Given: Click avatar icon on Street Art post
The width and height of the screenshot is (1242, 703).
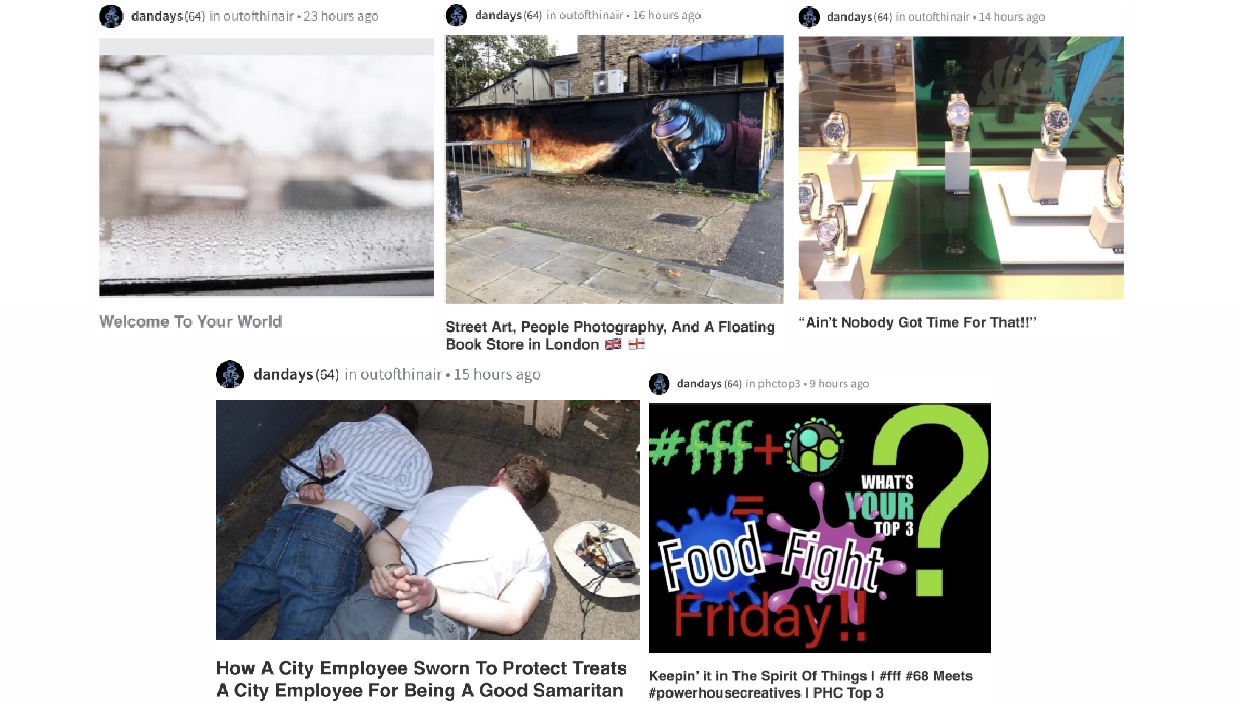Looking at the screenshot, I should [x=456, y=15].
